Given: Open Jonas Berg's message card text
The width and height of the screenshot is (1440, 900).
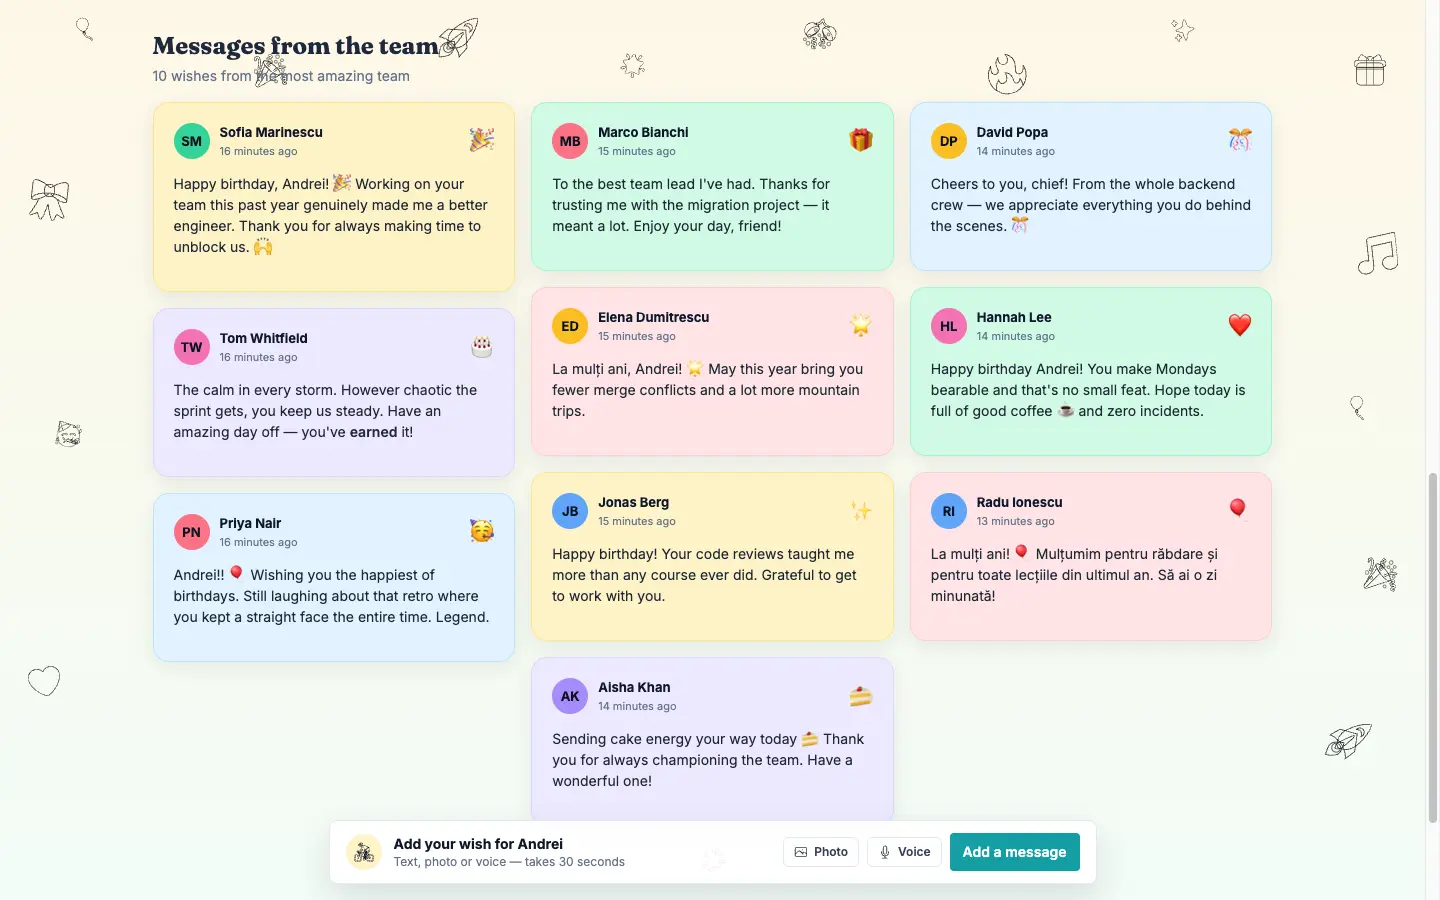Looking at the screenshot, I should [704, 575].
